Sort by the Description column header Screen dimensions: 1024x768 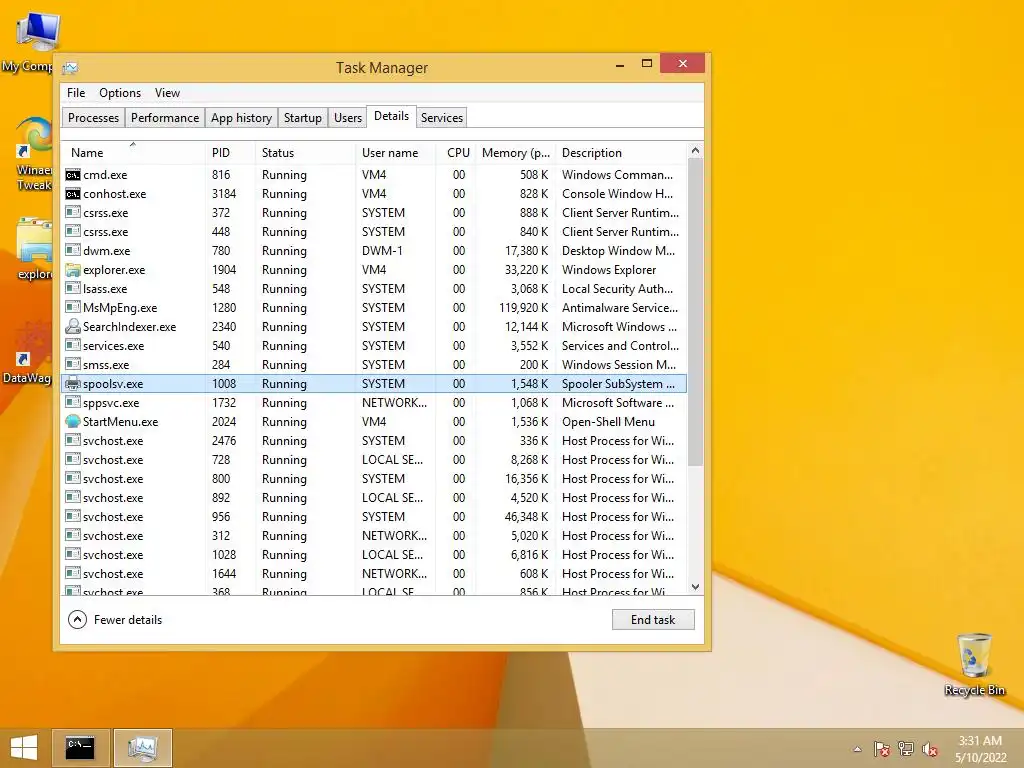[x=621, y=152]
